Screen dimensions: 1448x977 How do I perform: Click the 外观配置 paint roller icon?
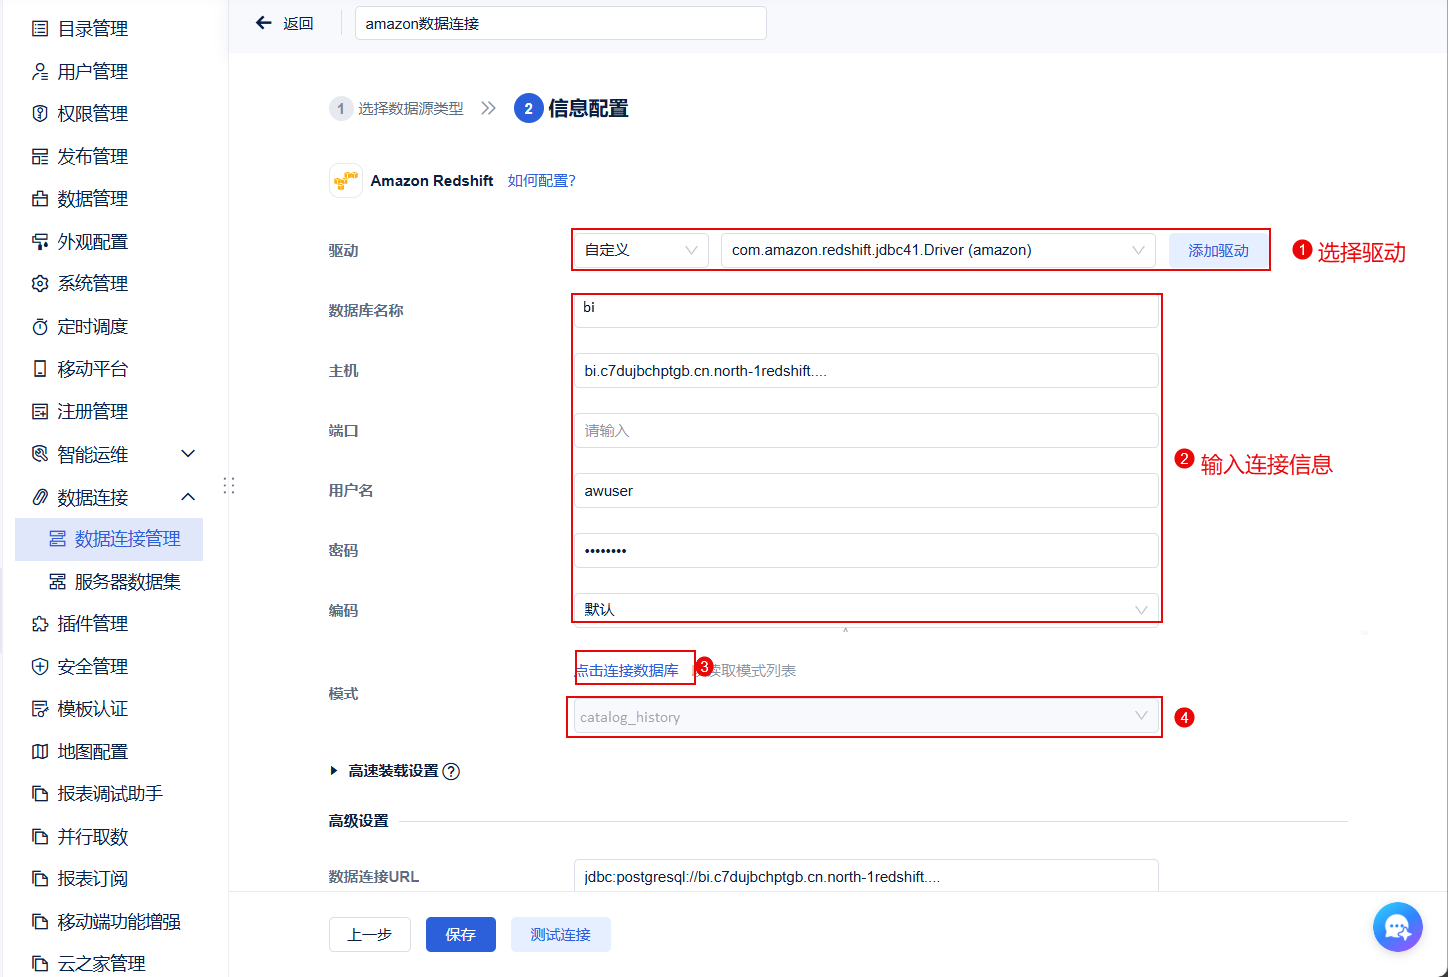[40, 241]
